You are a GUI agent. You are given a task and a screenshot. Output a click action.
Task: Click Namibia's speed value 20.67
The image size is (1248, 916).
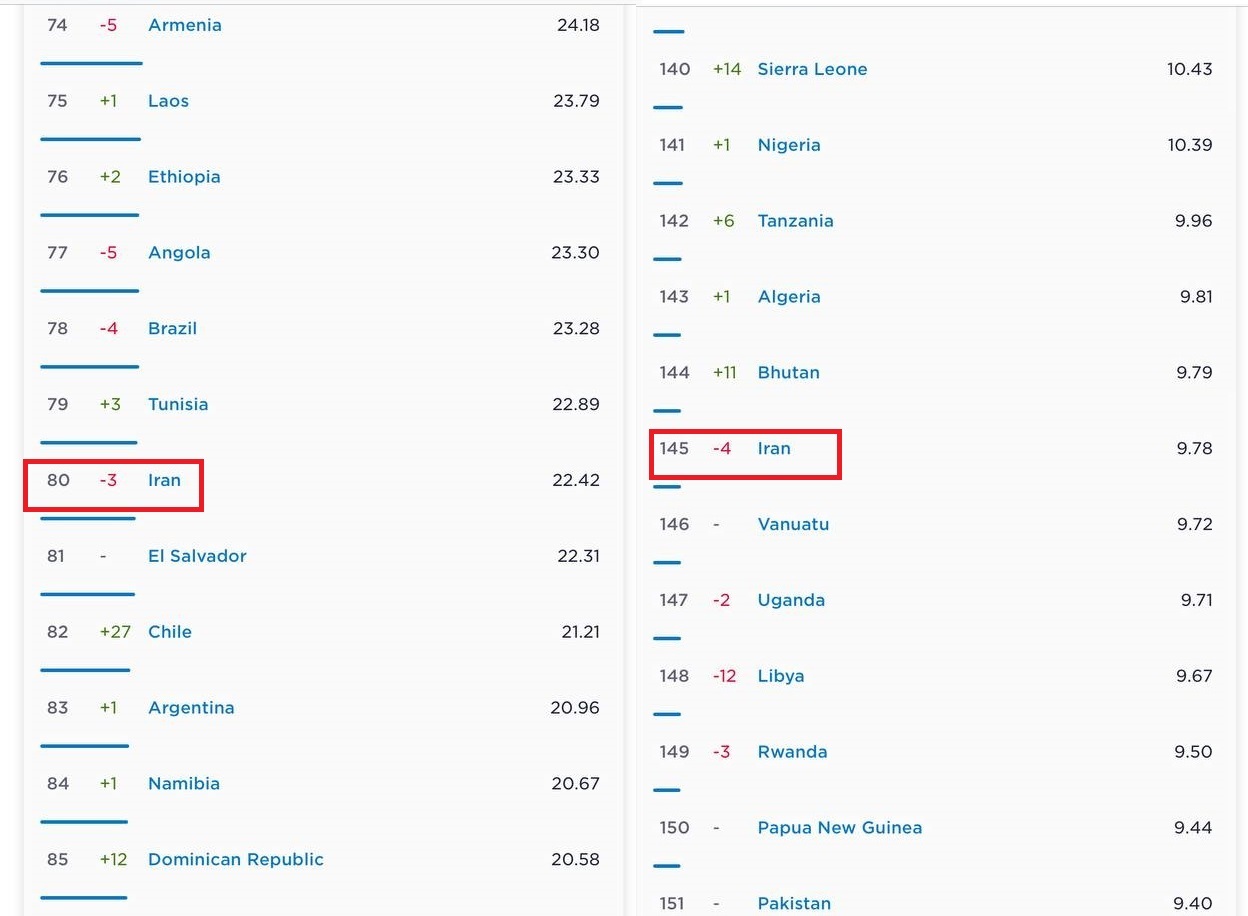575,784
